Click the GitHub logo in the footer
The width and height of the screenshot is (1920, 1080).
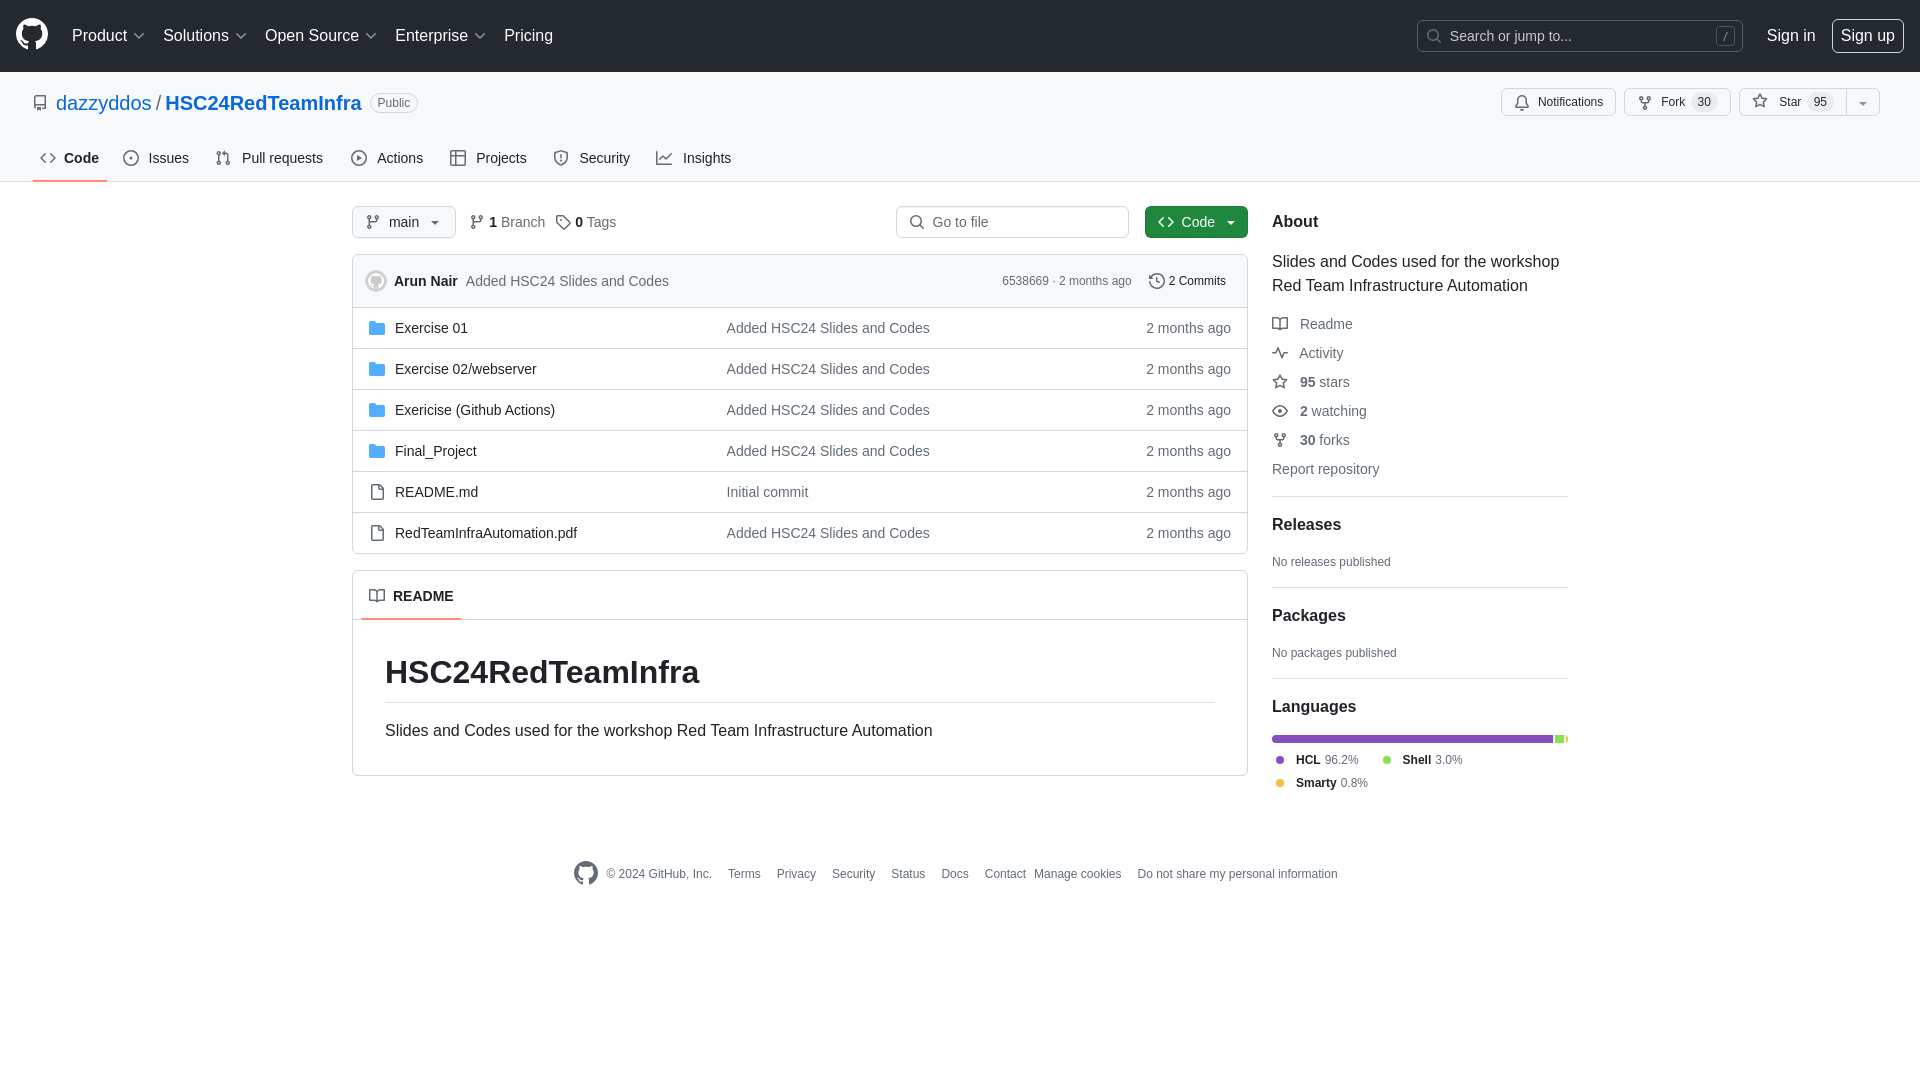[586, 873]
